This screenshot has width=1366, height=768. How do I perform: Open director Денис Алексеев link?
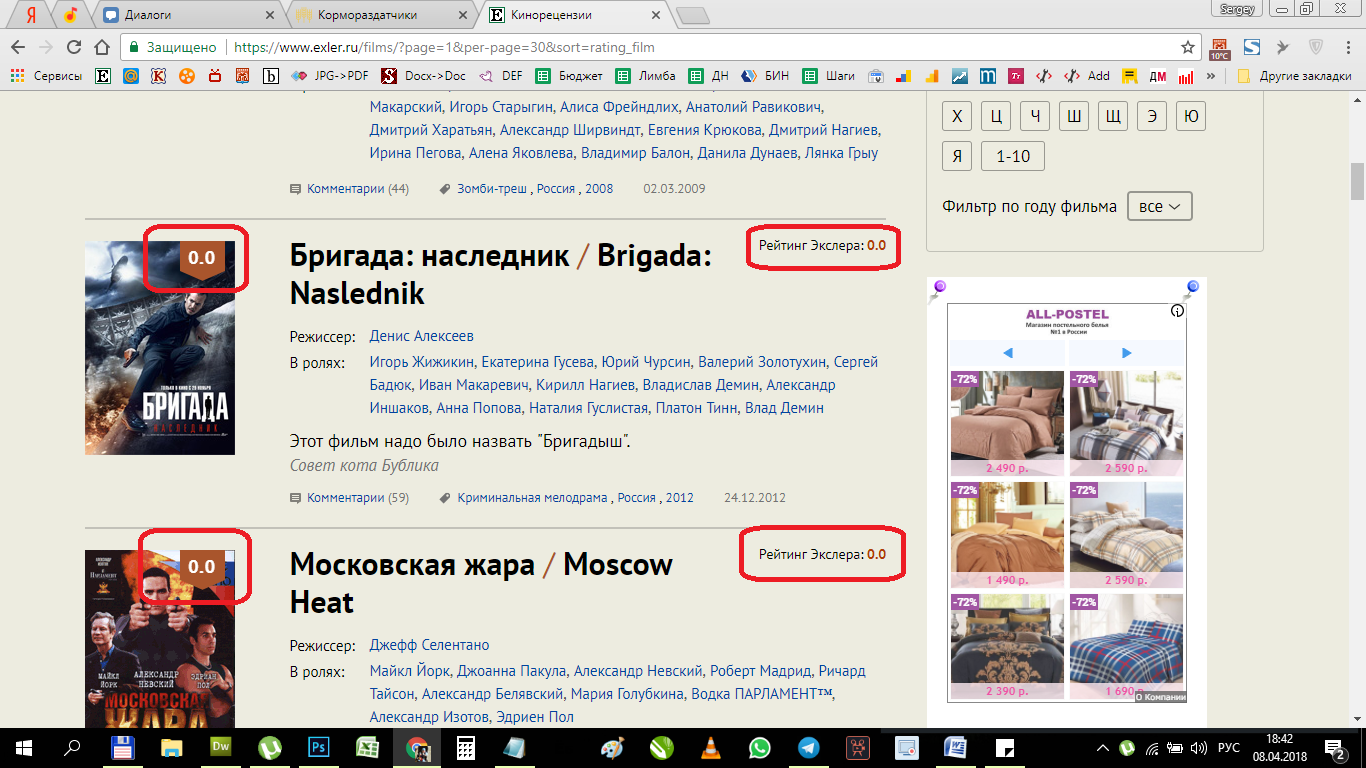[421, 336]
